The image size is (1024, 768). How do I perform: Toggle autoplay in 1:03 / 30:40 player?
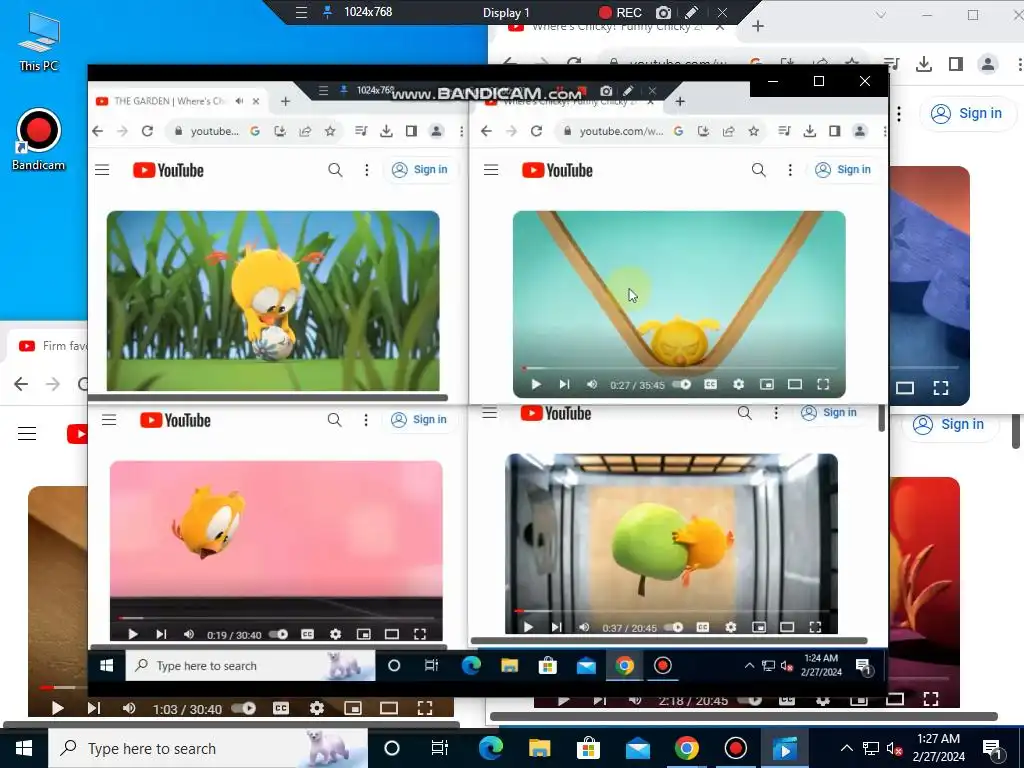point(244,709)
